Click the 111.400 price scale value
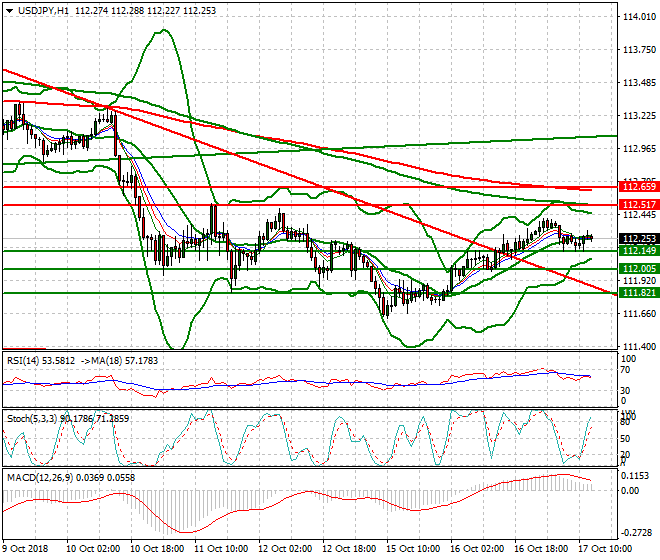Viewport: 660px width, 560px height. [639, 347]
